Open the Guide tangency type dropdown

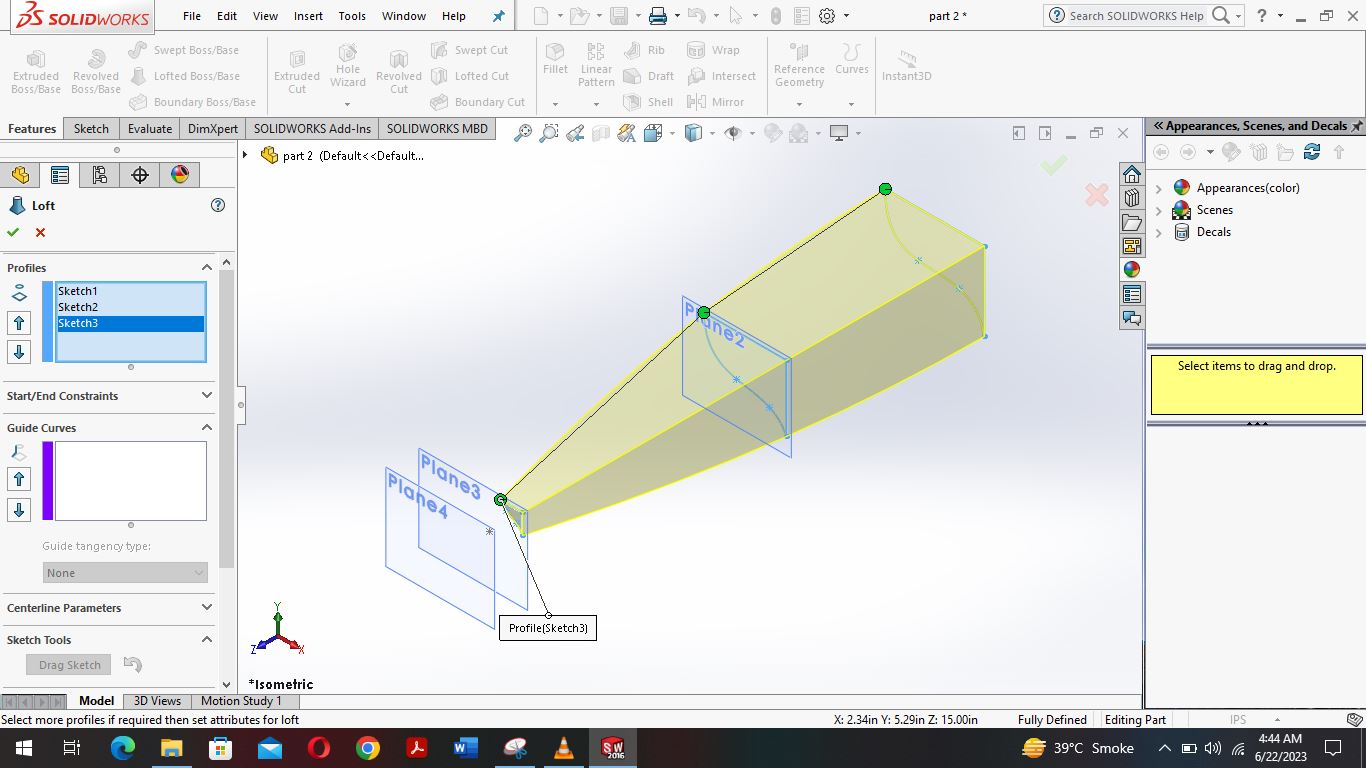point(126,572)
